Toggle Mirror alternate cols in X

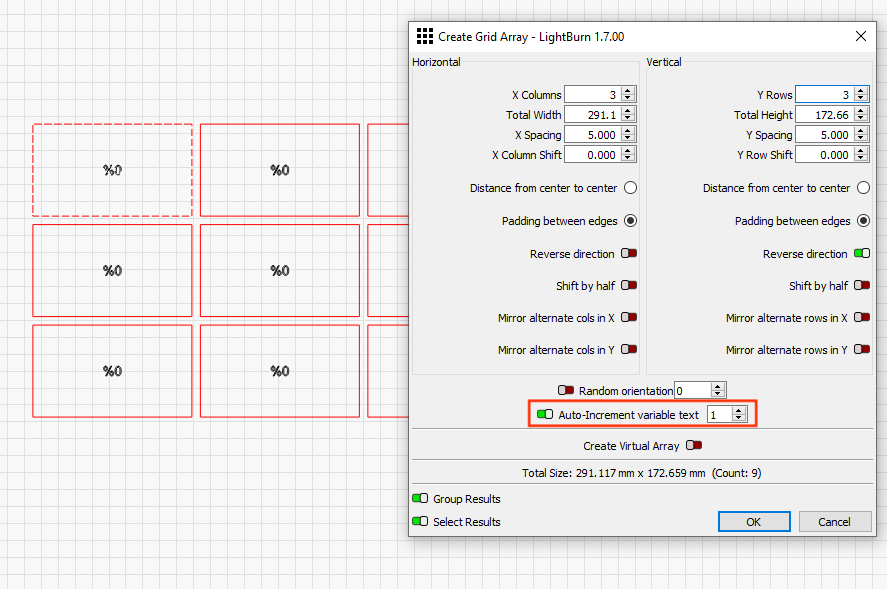(x=628, y=317)
